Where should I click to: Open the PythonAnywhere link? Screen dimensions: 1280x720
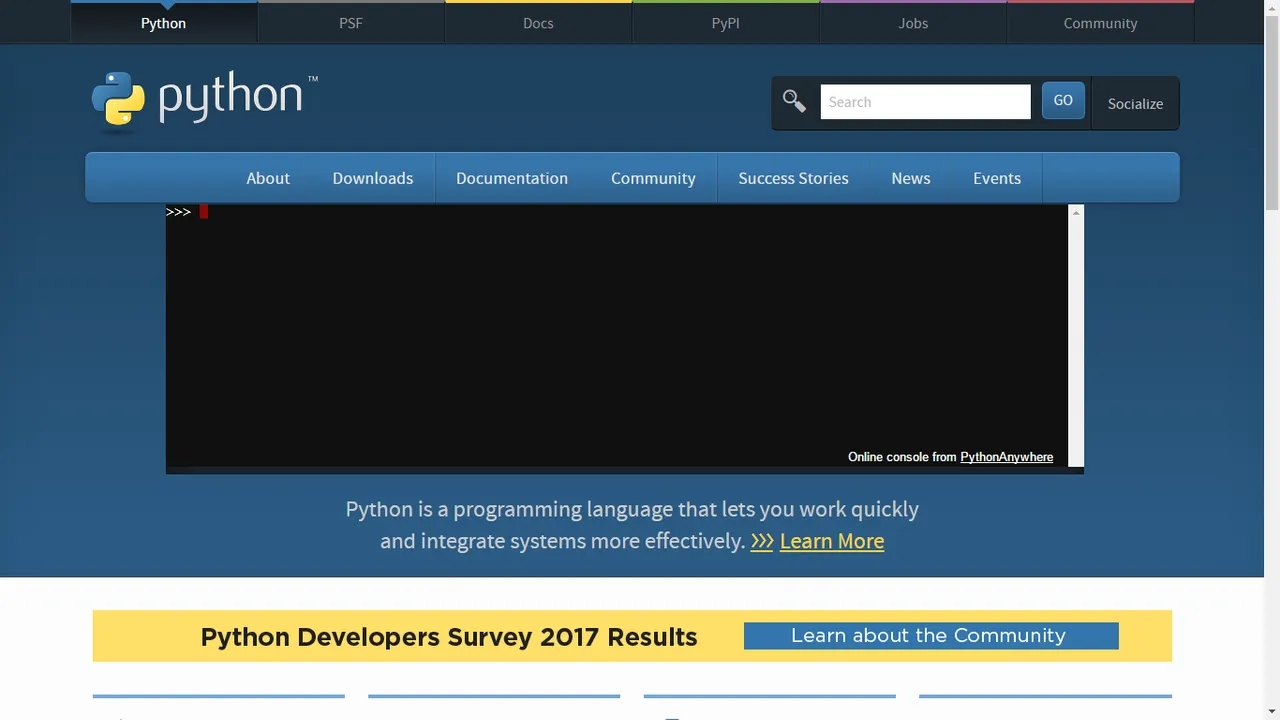coord(1006,457)
